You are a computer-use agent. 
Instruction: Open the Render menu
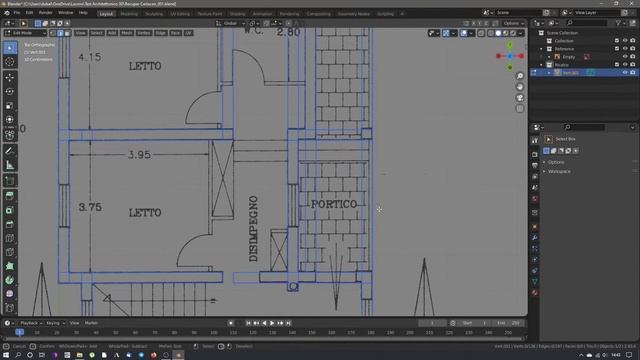[x=45, y=13]
